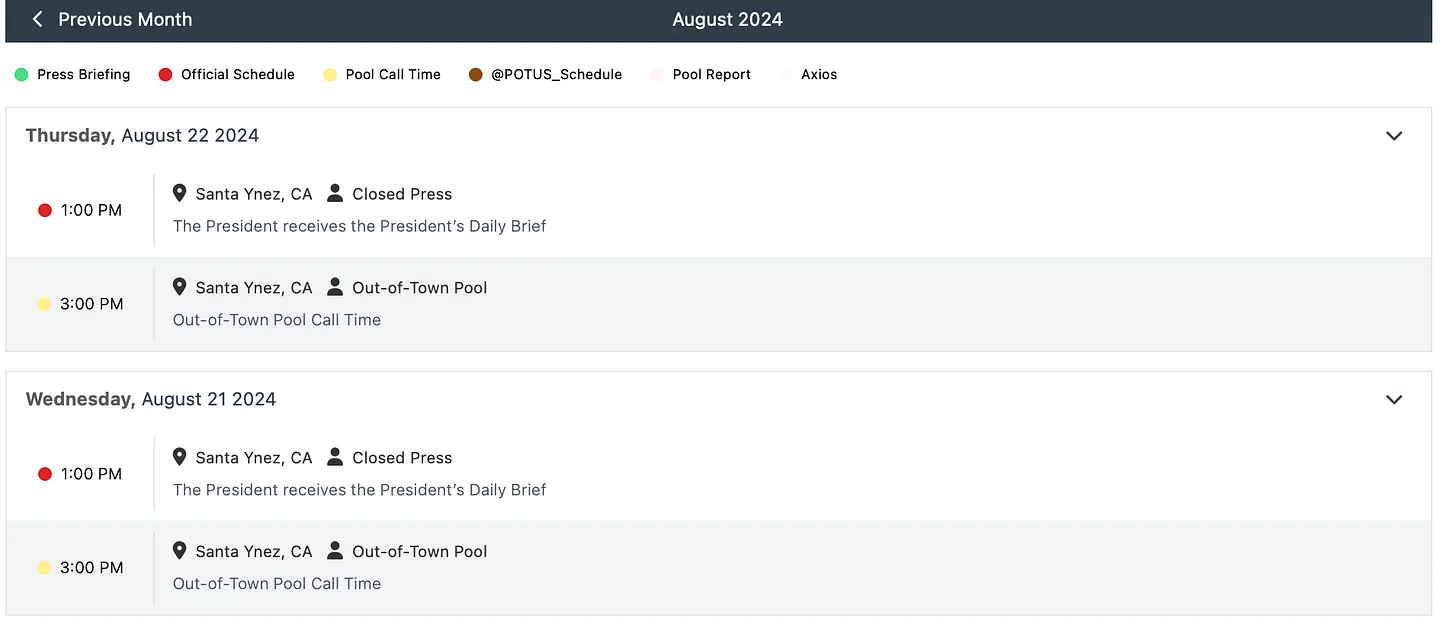The height and width of the screenshot is (634, 1456).
Task: Click the location pin in Thursday 3:00 PM event
Action: pos(180,287)
